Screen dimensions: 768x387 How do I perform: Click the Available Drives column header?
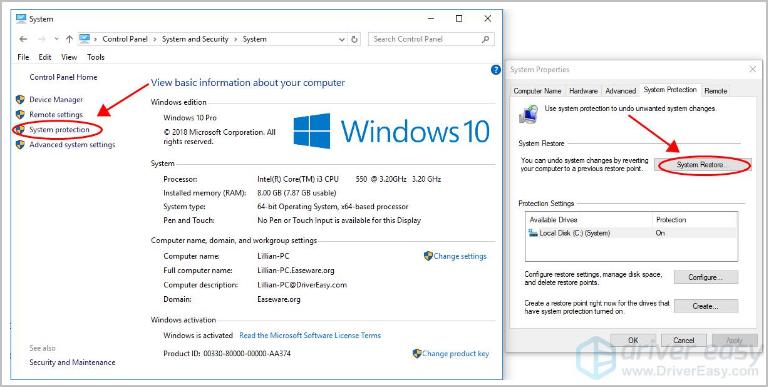tap(553, 220)
